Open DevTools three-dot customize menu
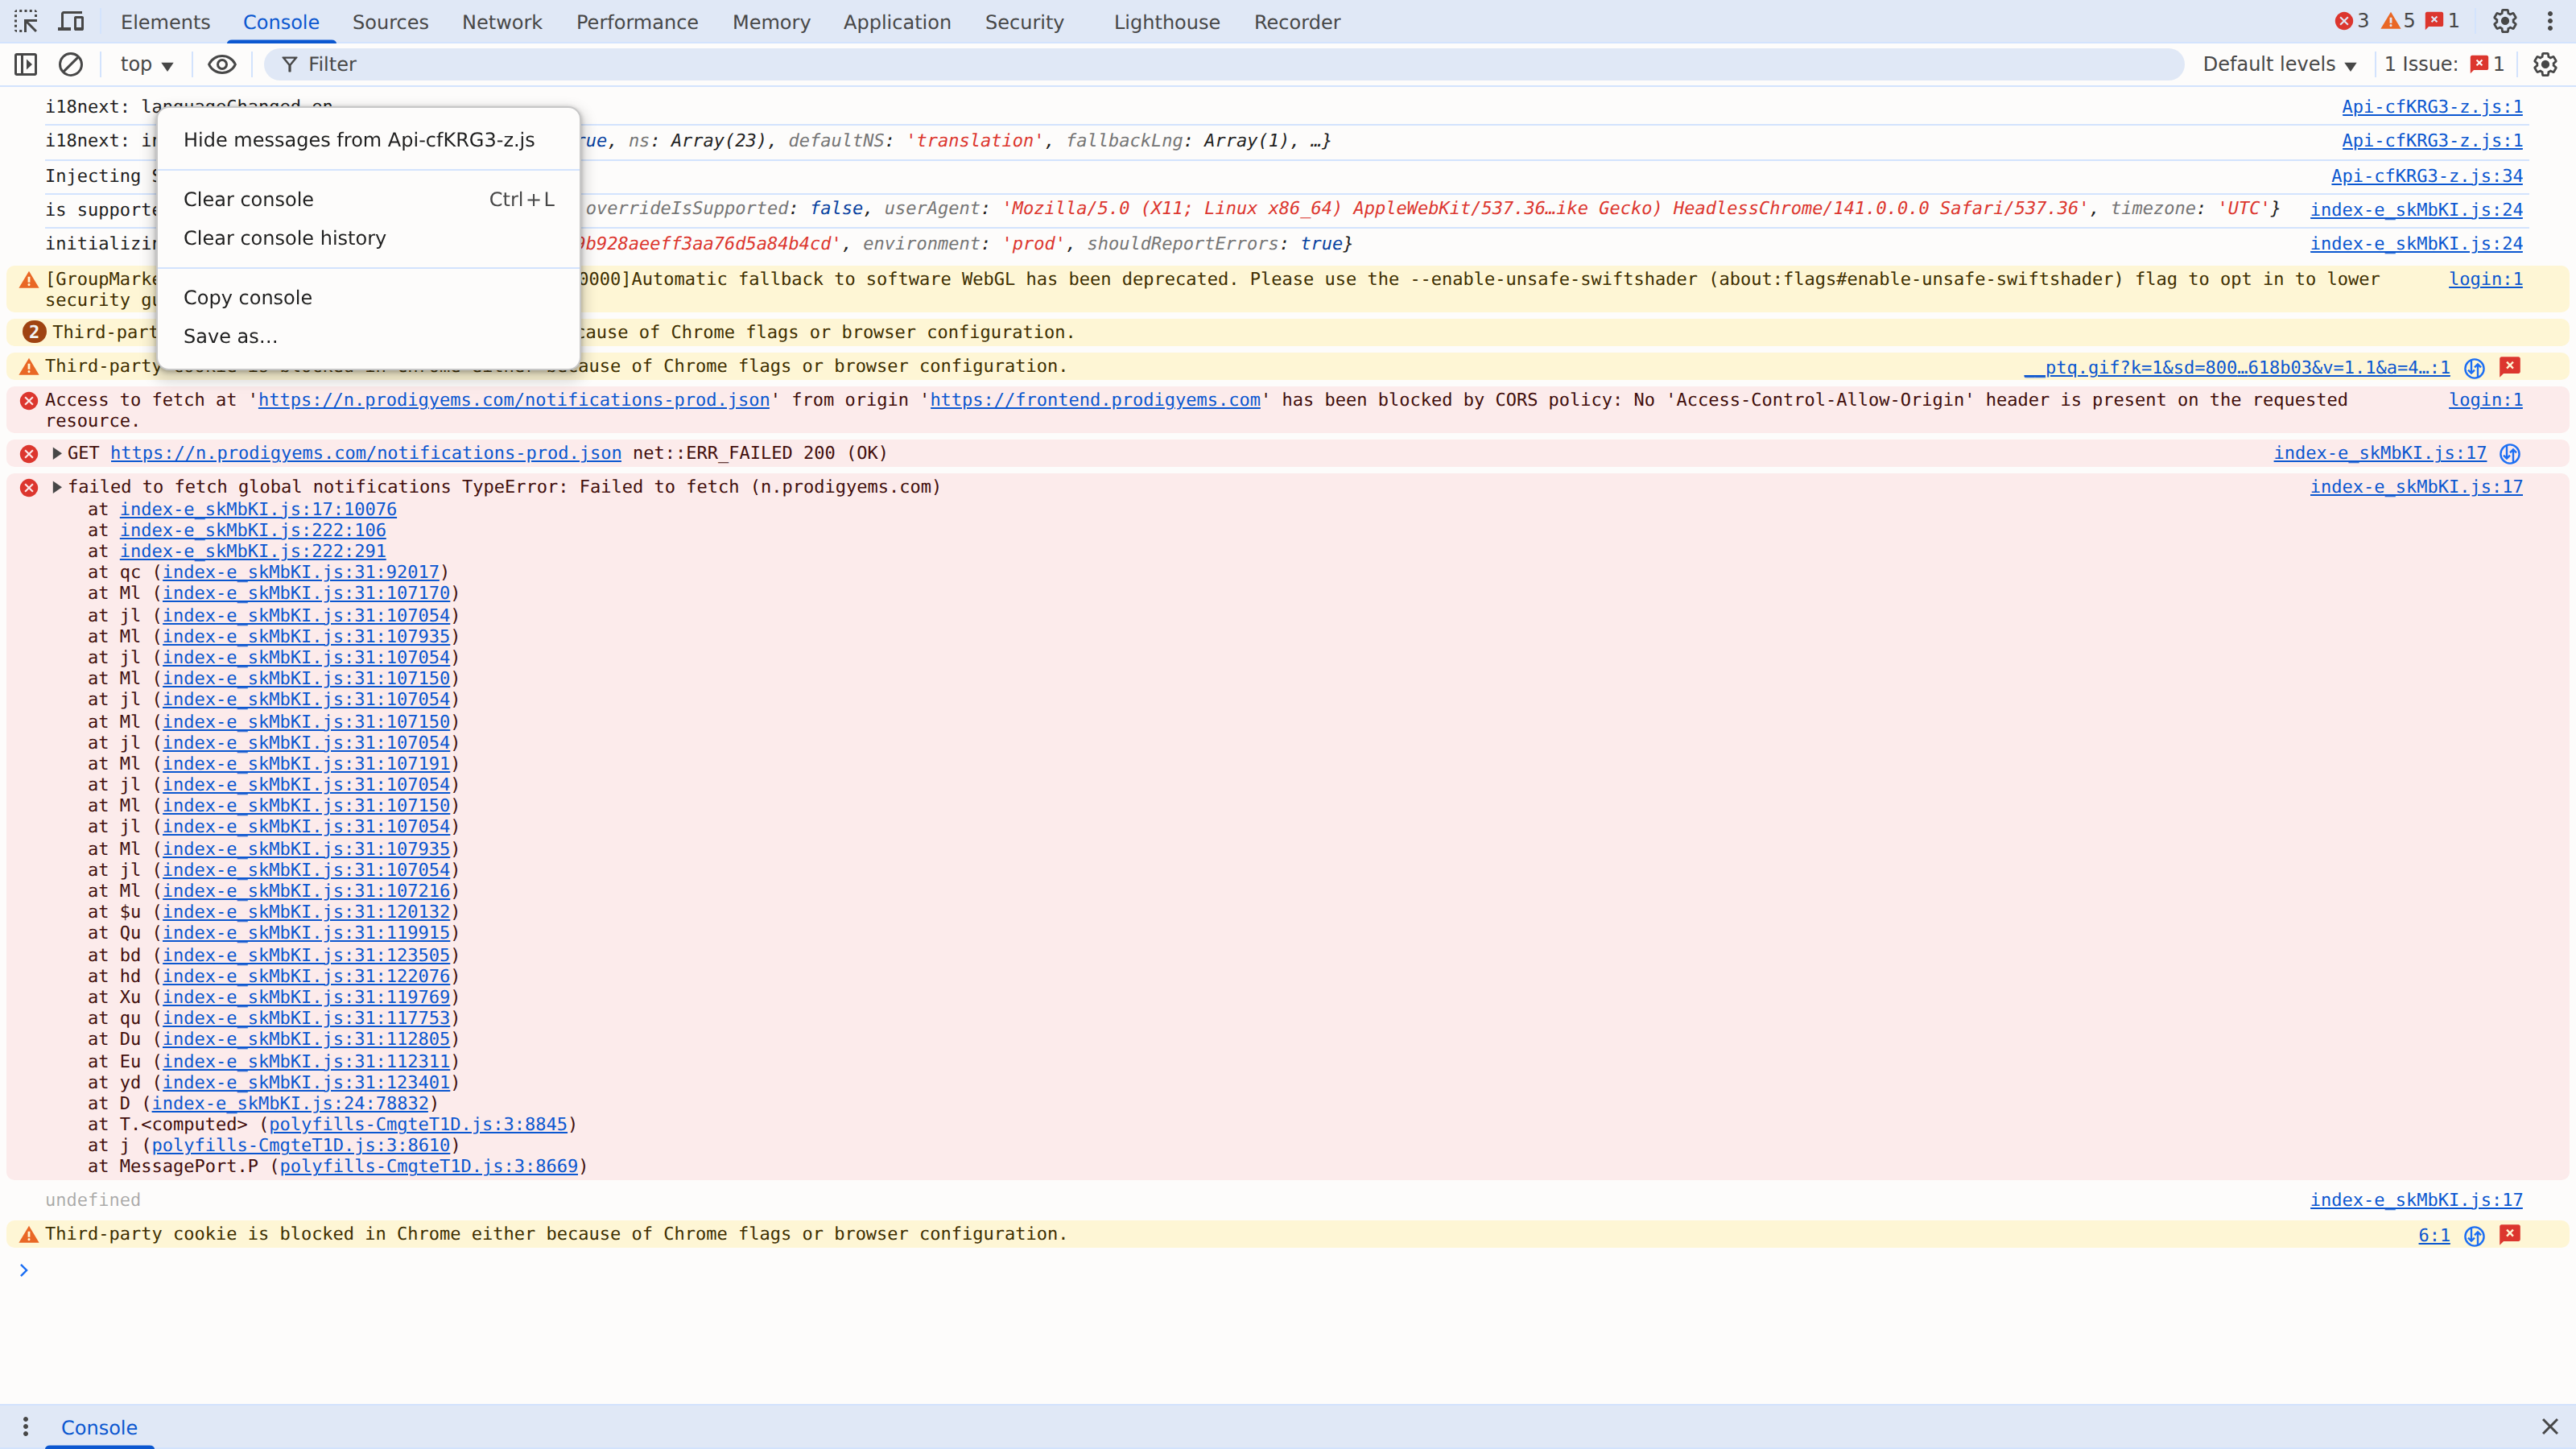Viewport: 2576px width, 1449px height. 2550,21
